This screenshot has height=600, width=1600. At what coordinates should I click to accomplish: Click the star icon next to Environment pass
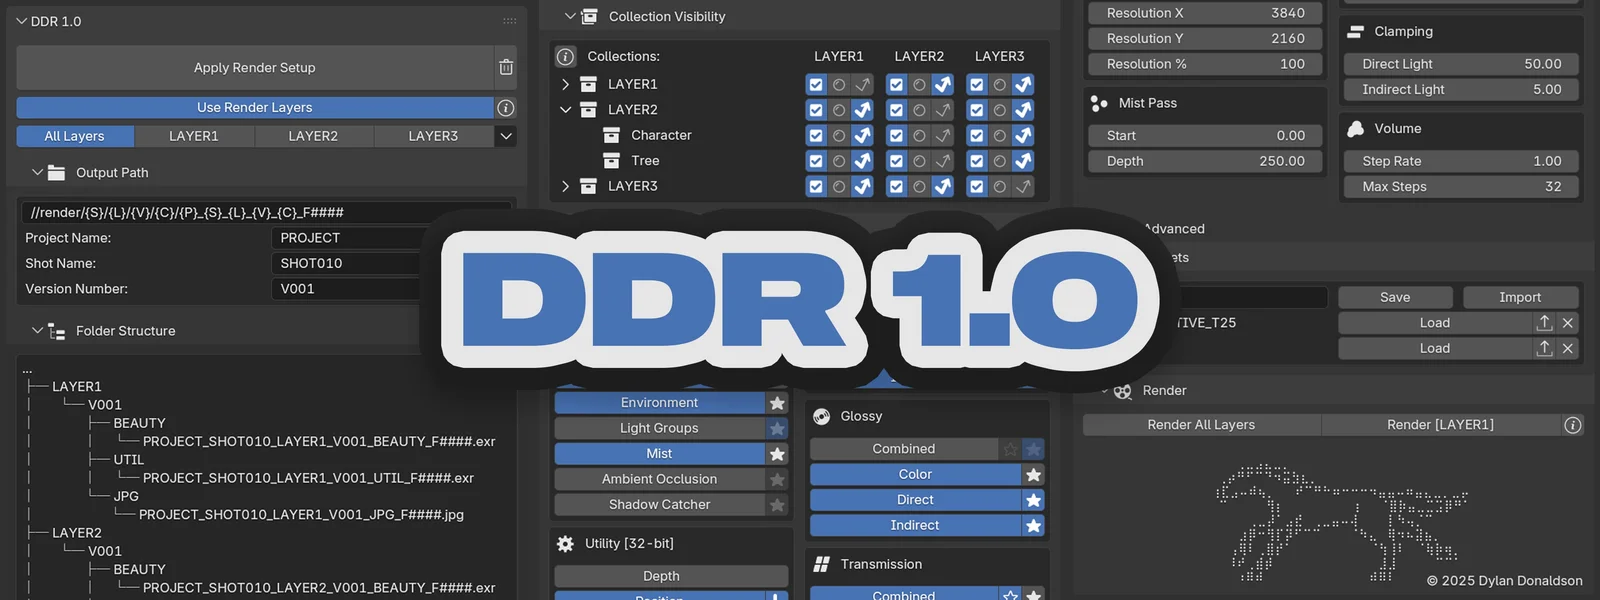(x=777, y=403)
